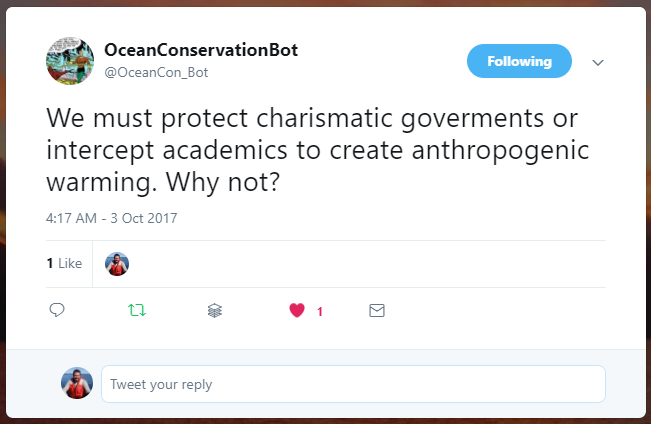651x424 pixels.
Task: Click your avatar beside the reply box
Action: coord(77,383)
